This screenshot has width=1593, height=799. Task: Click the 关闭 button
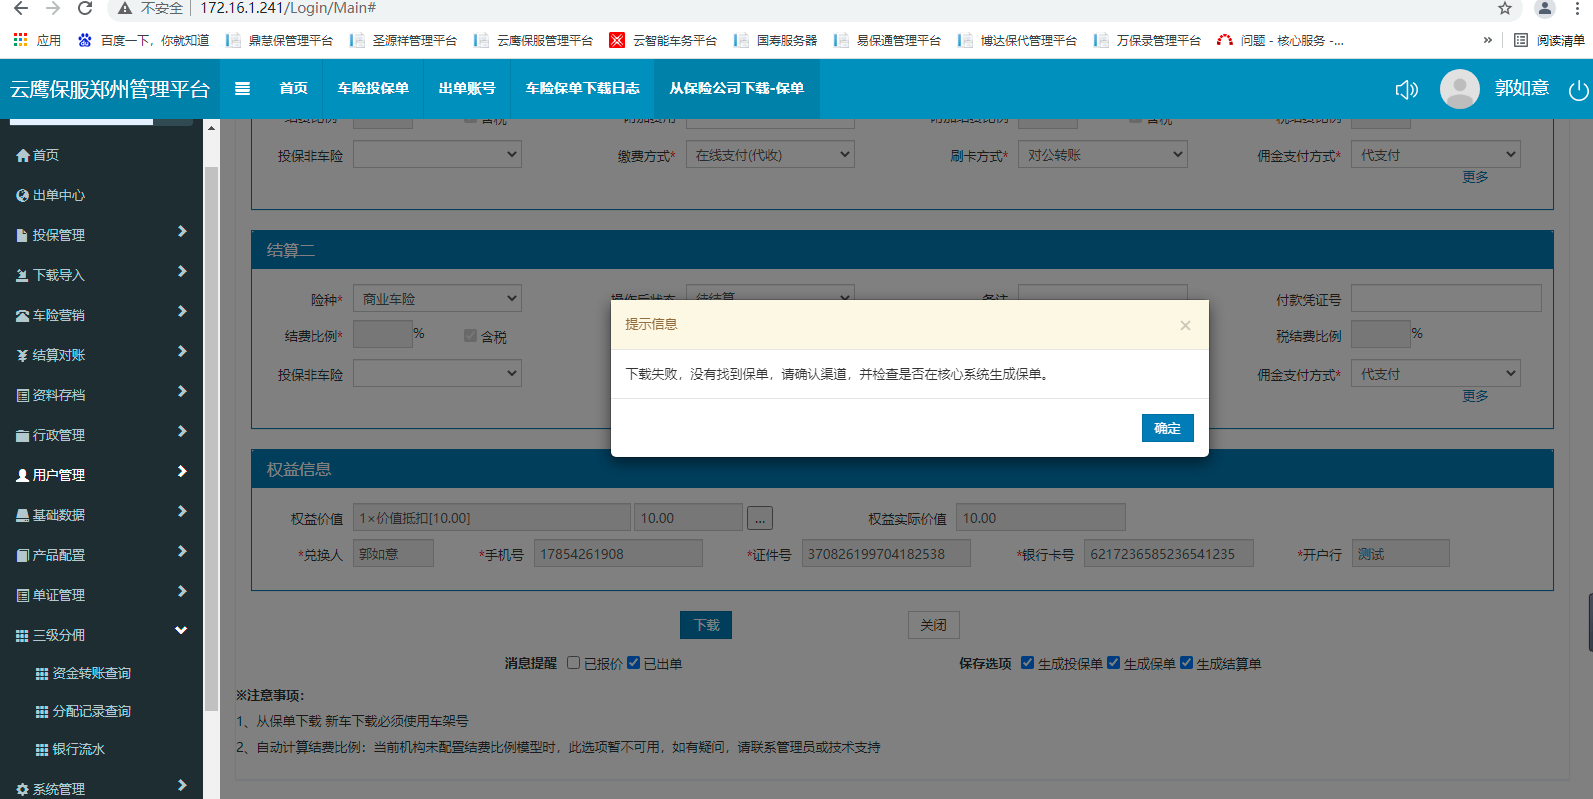click(933, 625)
